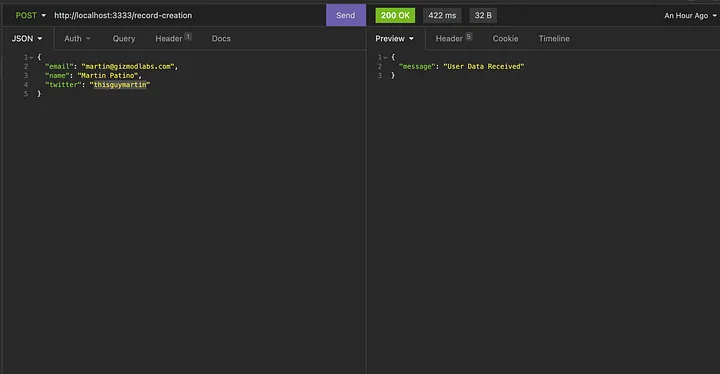Screen dimensions: 720x374
Task: Open the Docs tab
Action: (x=221, y=39)
